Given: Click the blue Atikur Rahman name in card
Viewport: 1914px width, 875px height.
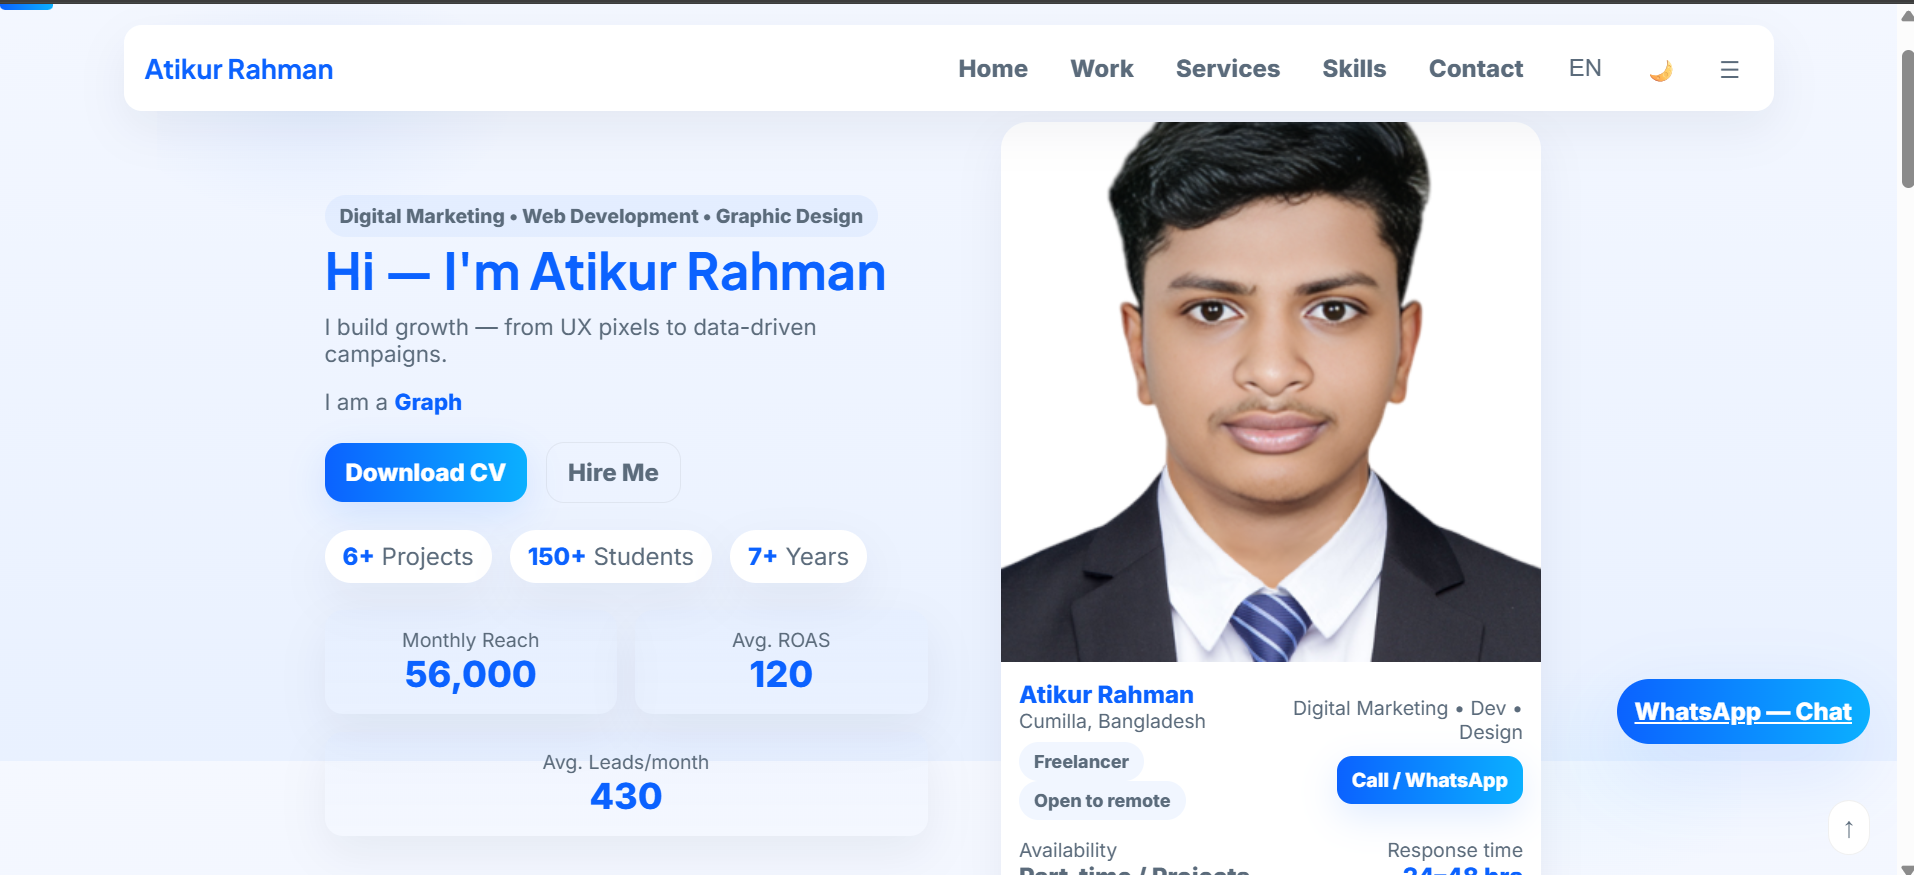Looking at the screenshot, I should click(x=1106, y=694).
